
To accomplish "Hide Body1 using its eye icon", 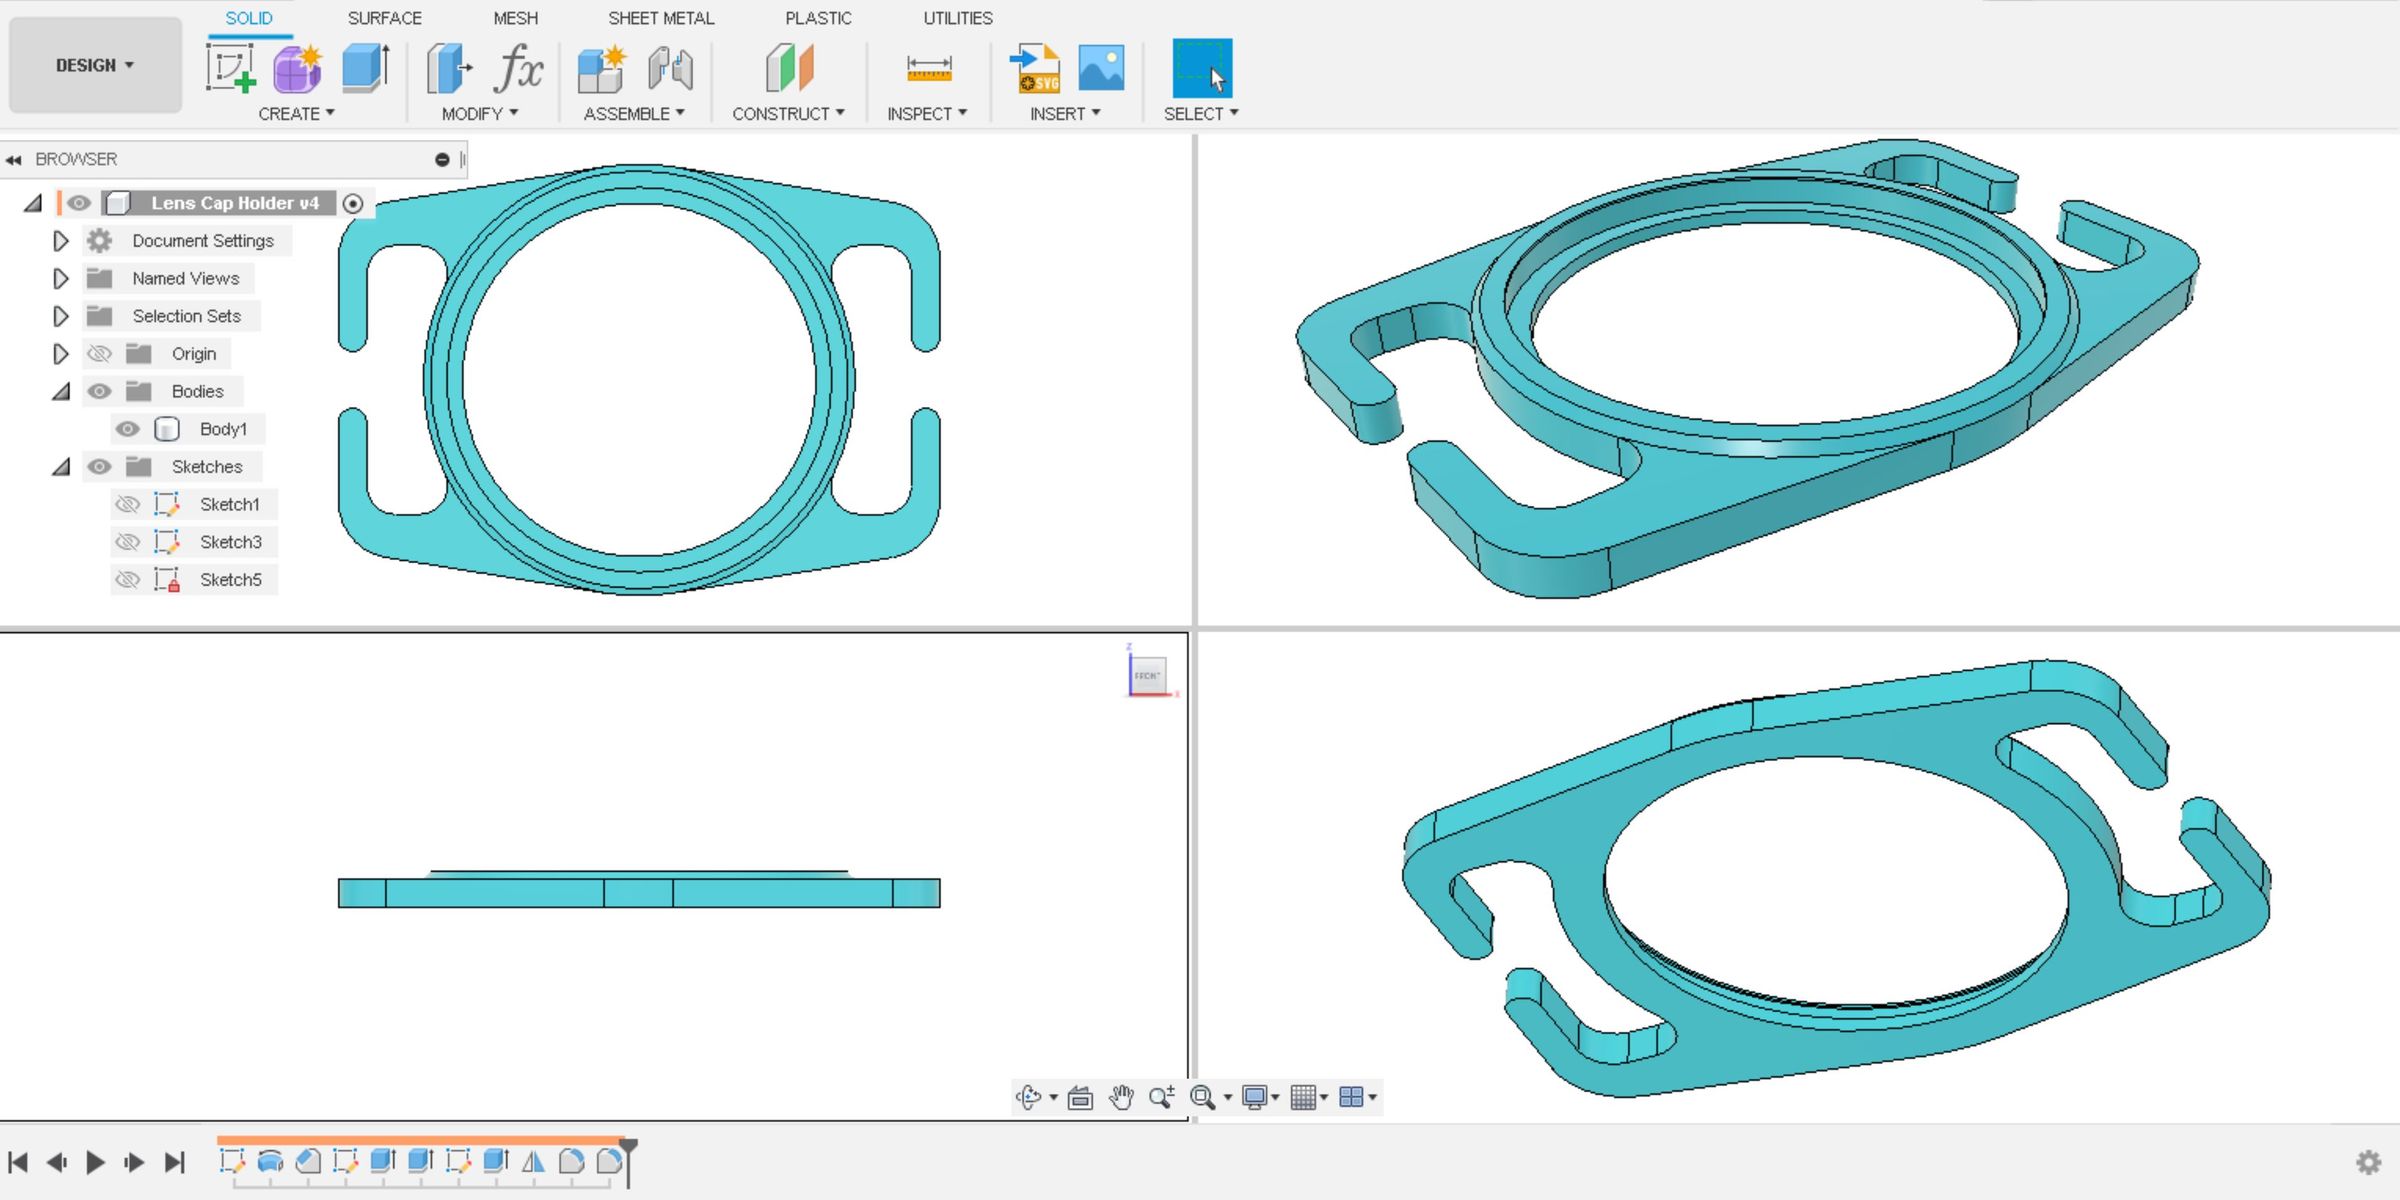I will (128, 428).
